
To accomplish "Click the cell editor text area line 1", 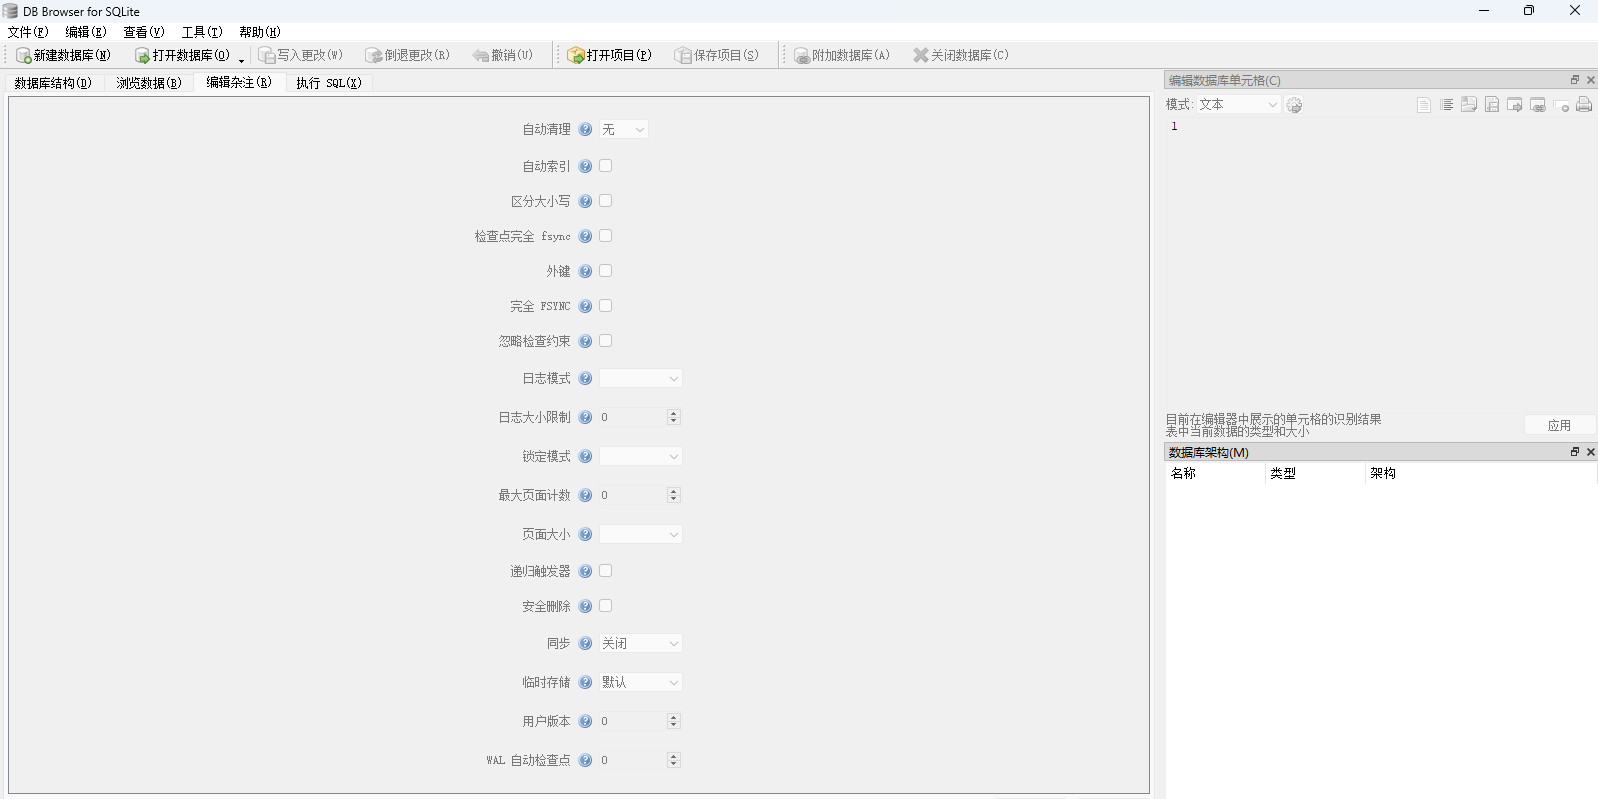I will [x=1380, y=126].
